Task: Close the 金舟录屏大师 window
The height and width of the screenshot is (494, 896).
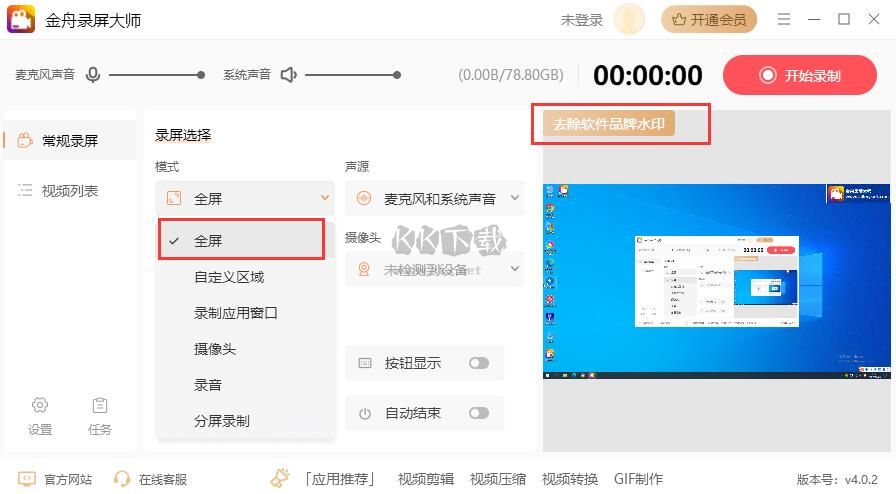Action: [x=874, y=19]
